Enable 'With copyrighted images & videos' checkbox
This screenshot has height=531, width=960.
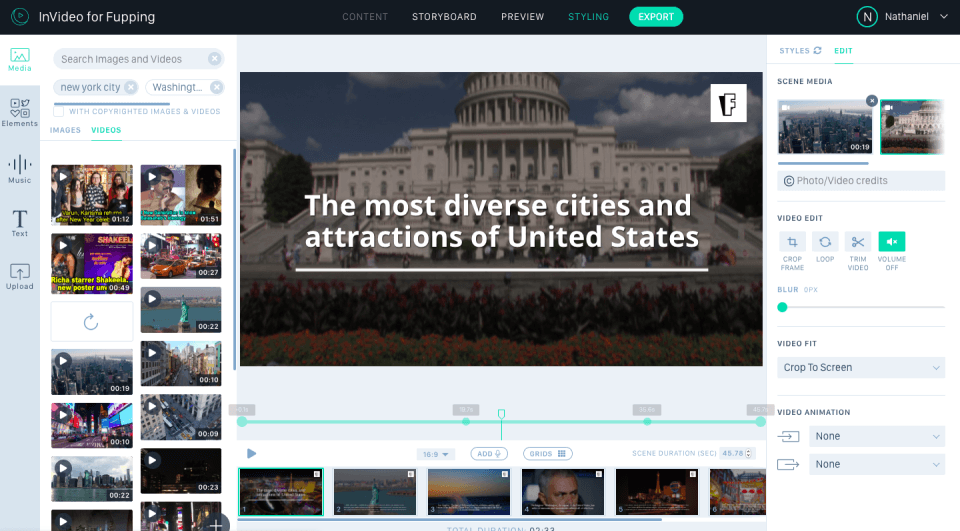point(59,111)
